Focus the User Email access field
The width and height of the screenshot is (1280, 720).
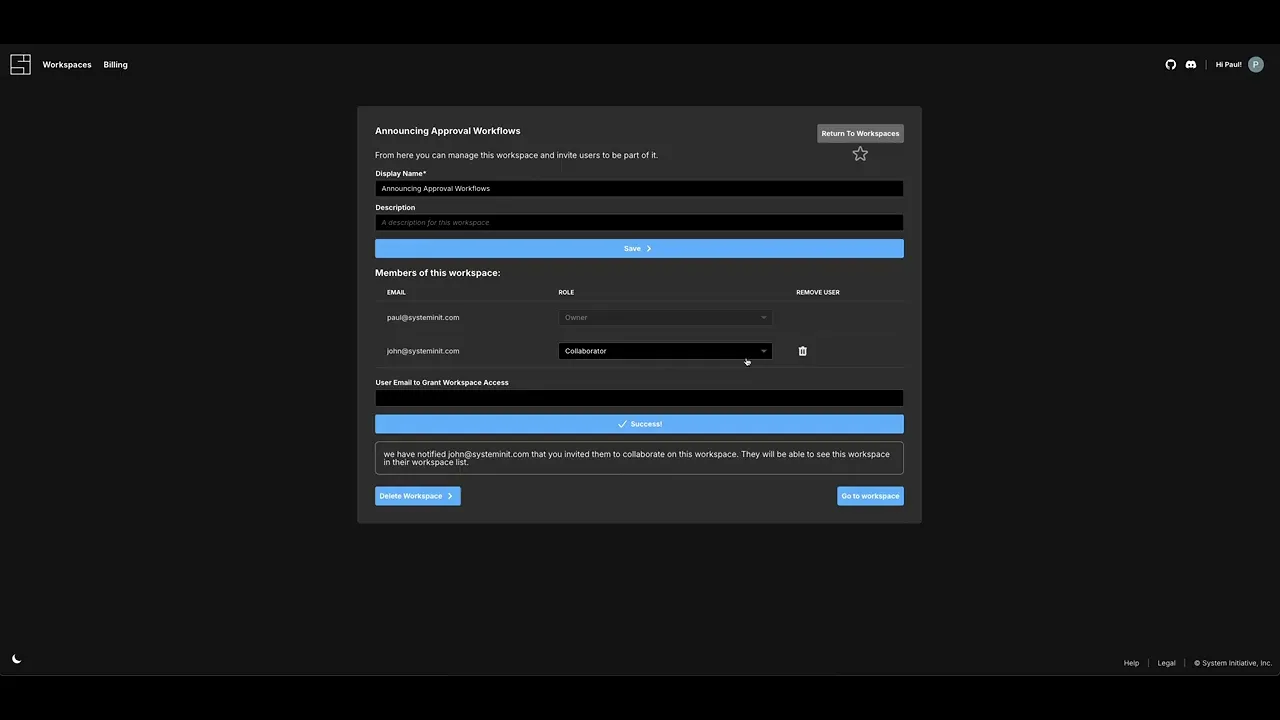(x=639, y=399)
